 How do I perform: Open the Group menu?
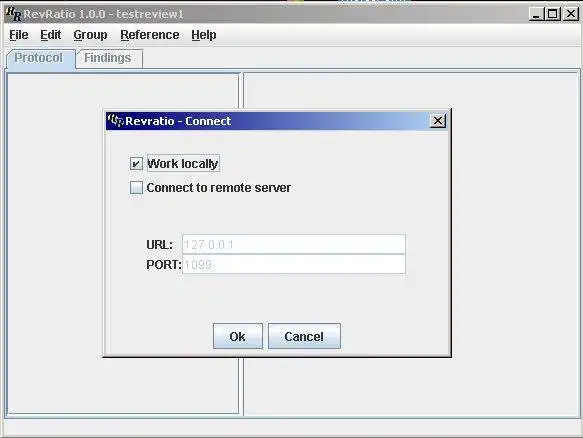(x=90, y=35)
